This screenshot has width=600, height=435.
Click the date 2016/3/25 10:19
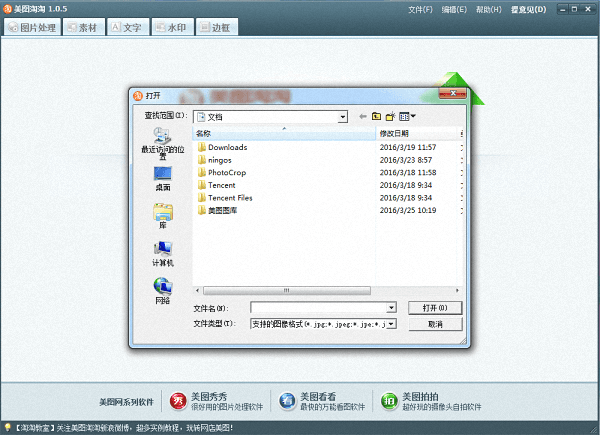(x=408, y=210)
